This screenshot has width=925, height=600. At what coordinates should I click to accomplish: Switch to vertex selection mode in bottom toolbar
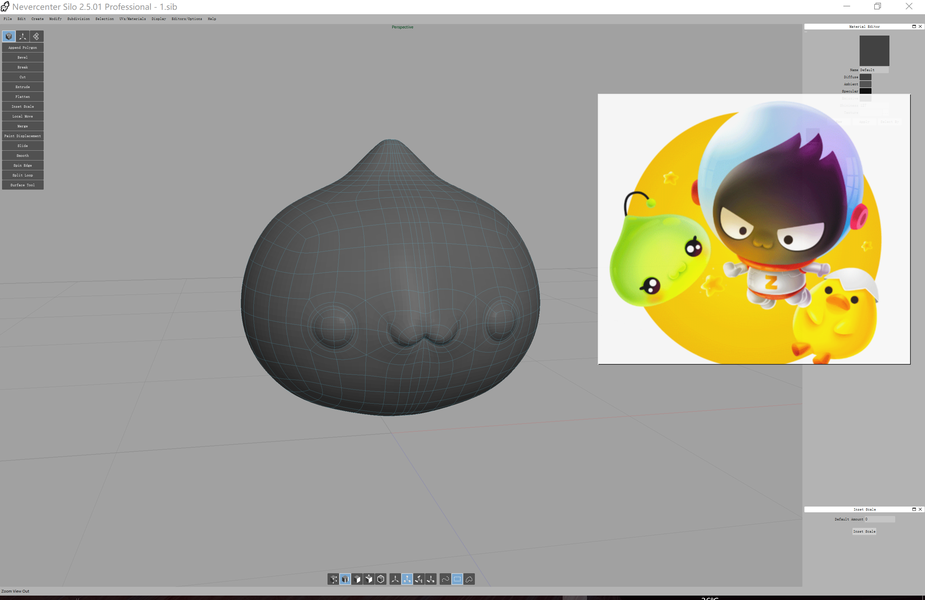pyautogui.click(x=333, y=579)
